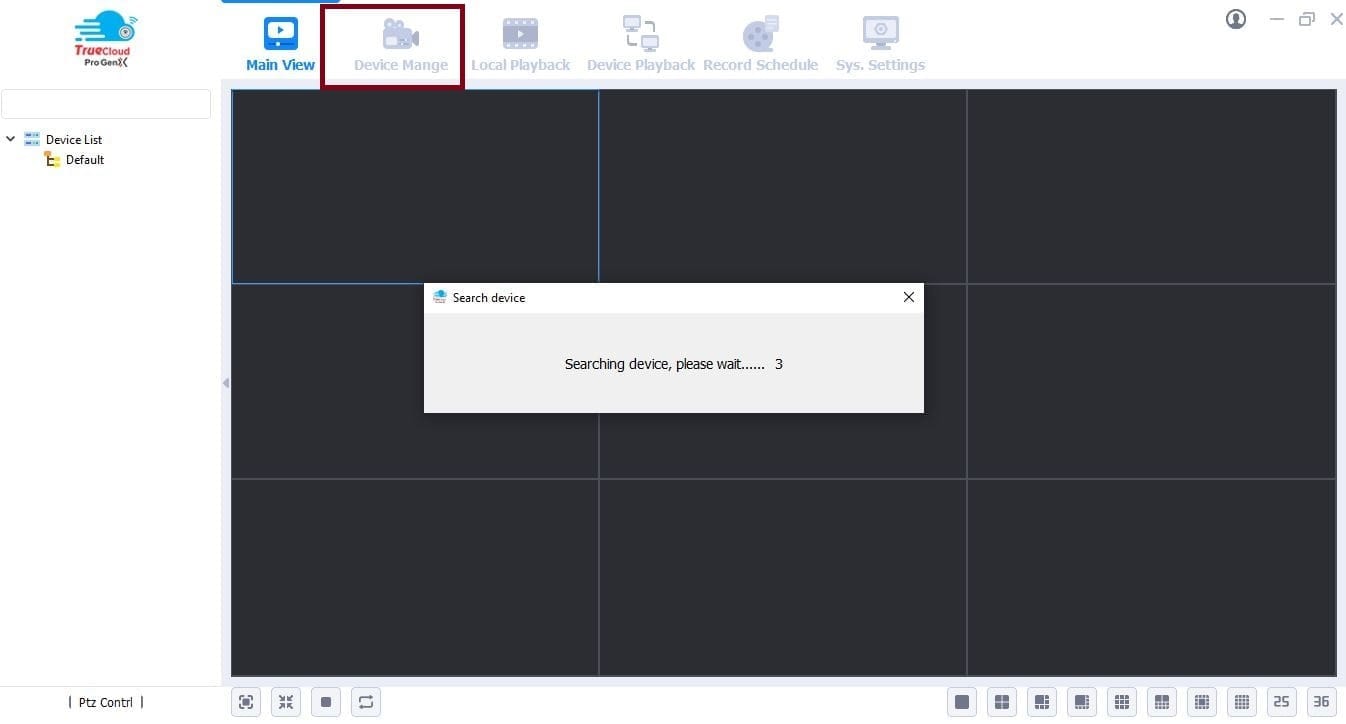
Task: Enable the loop tour cycle icon
Action: [366, 702]
